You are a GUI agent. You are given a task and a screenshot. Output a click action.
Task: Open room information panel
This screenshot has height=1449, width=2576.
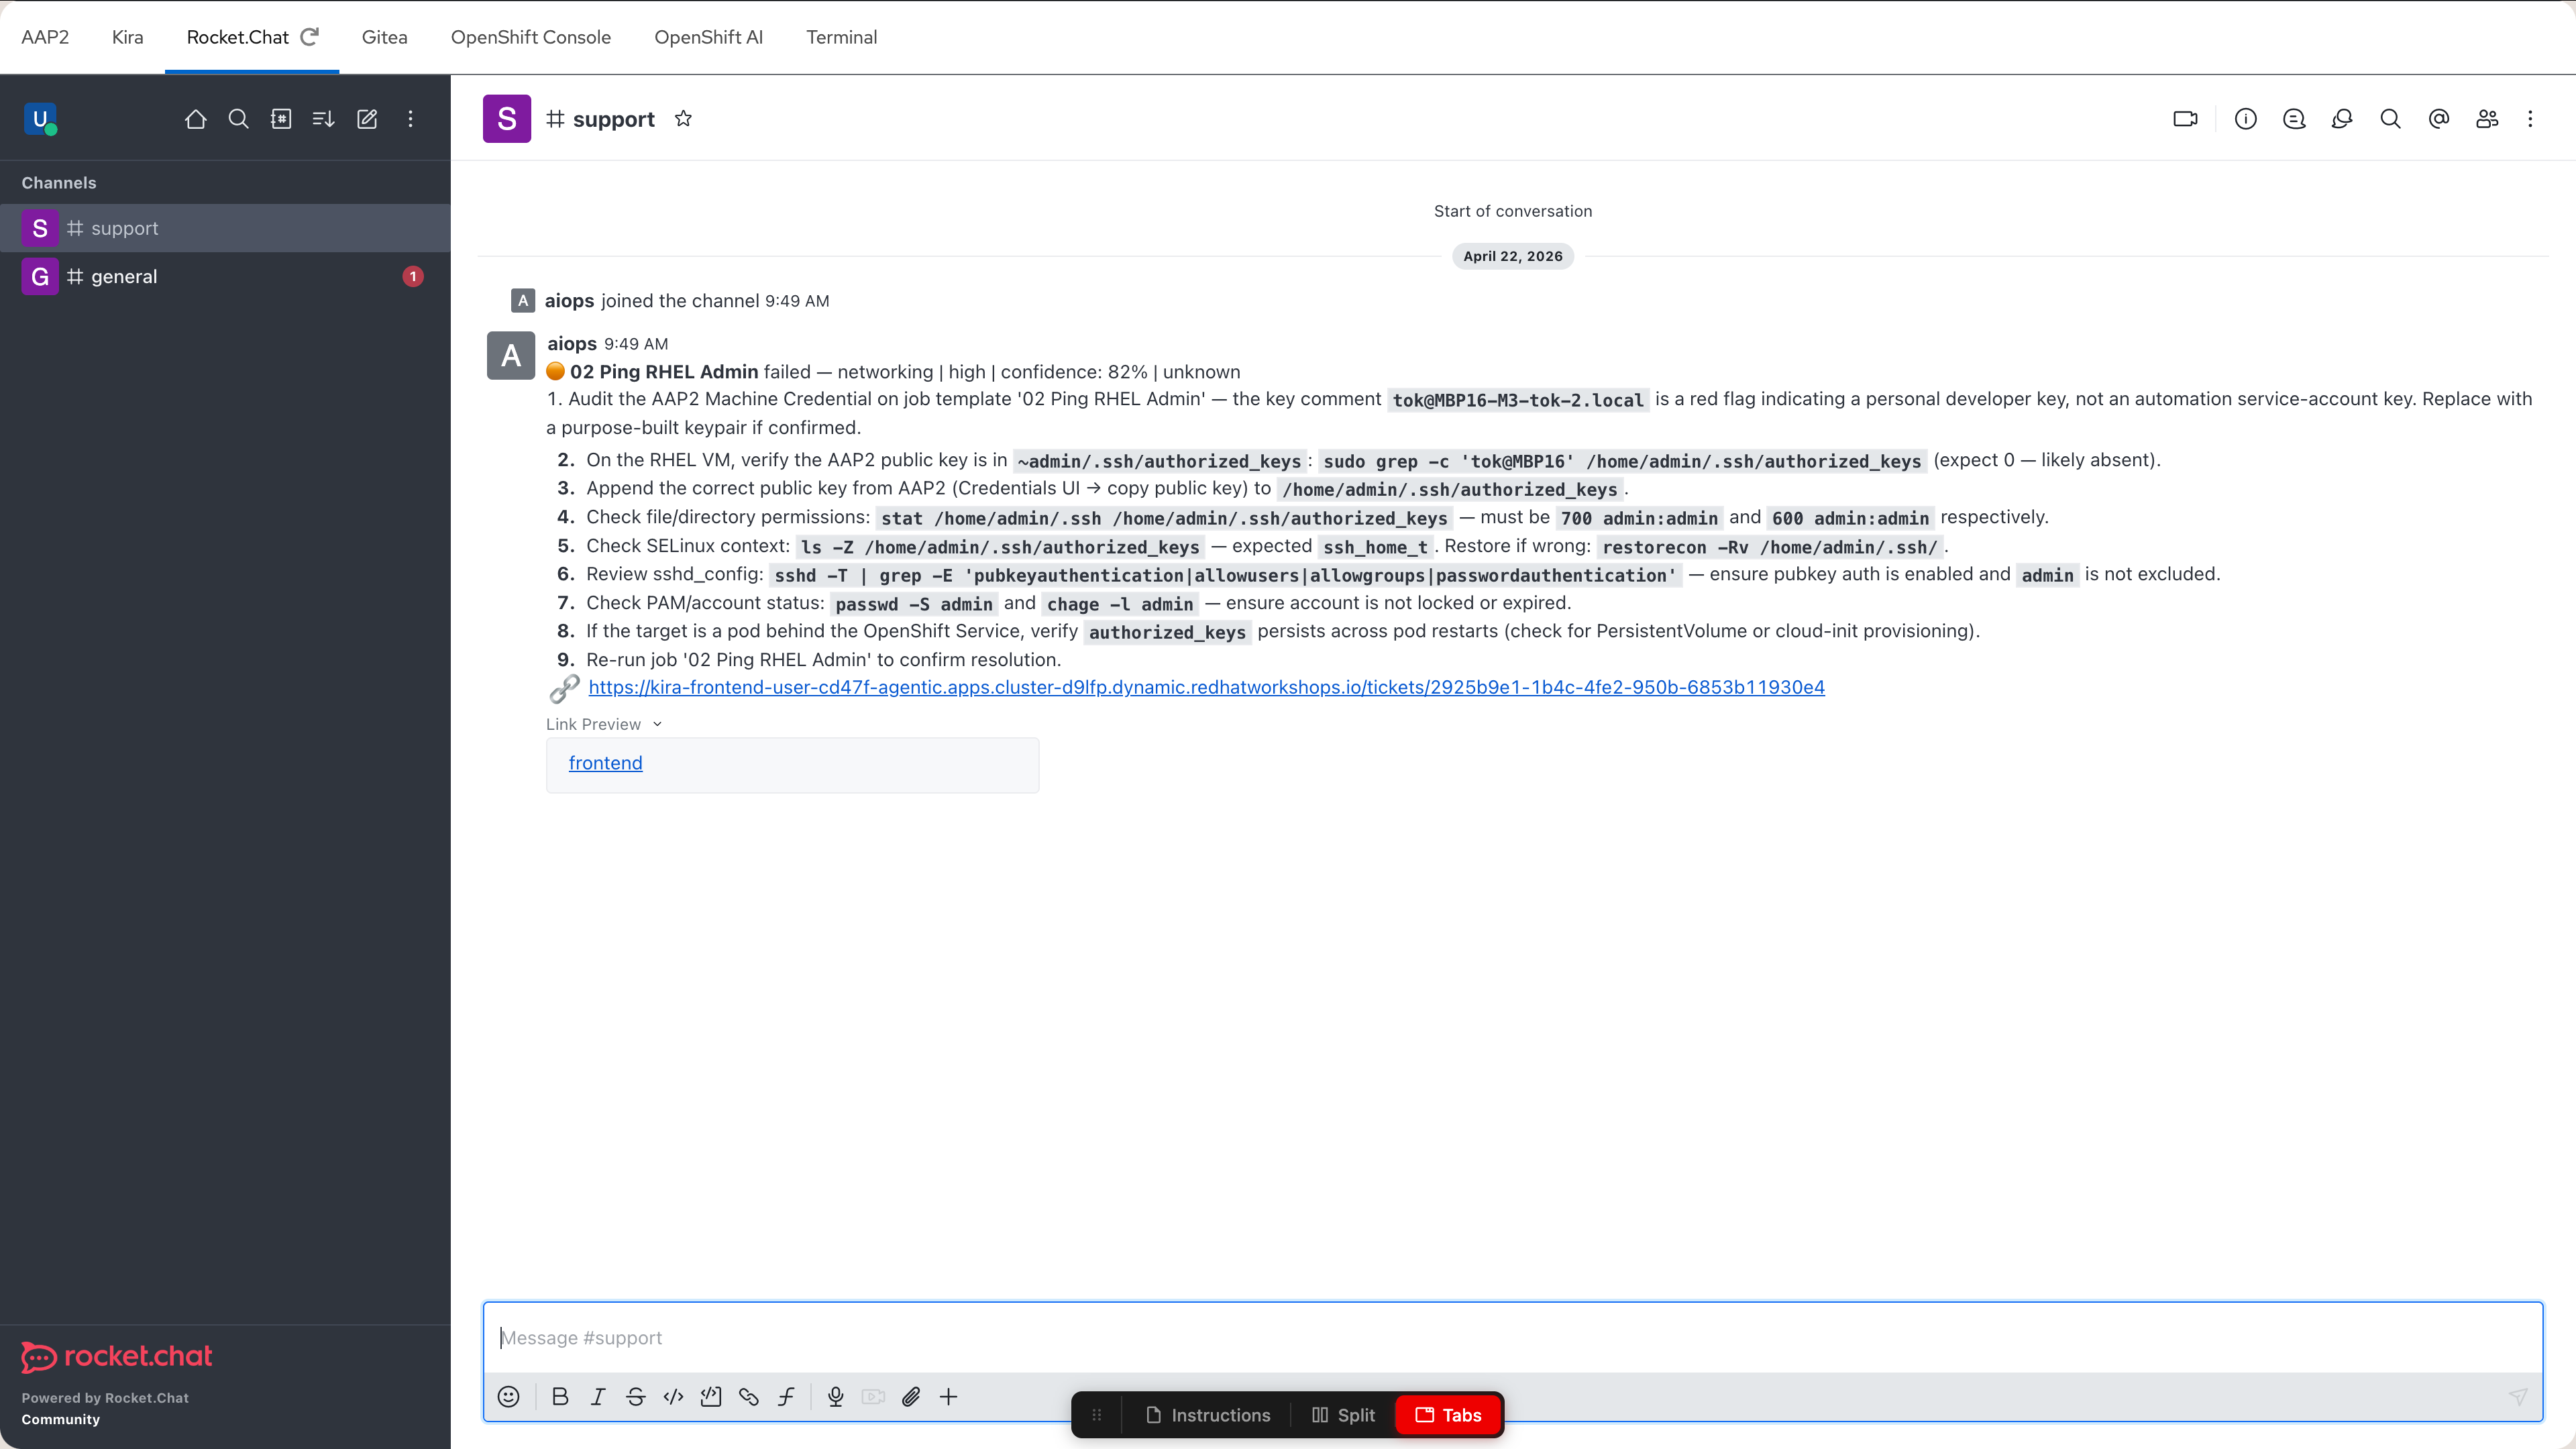coord(2246,119)
